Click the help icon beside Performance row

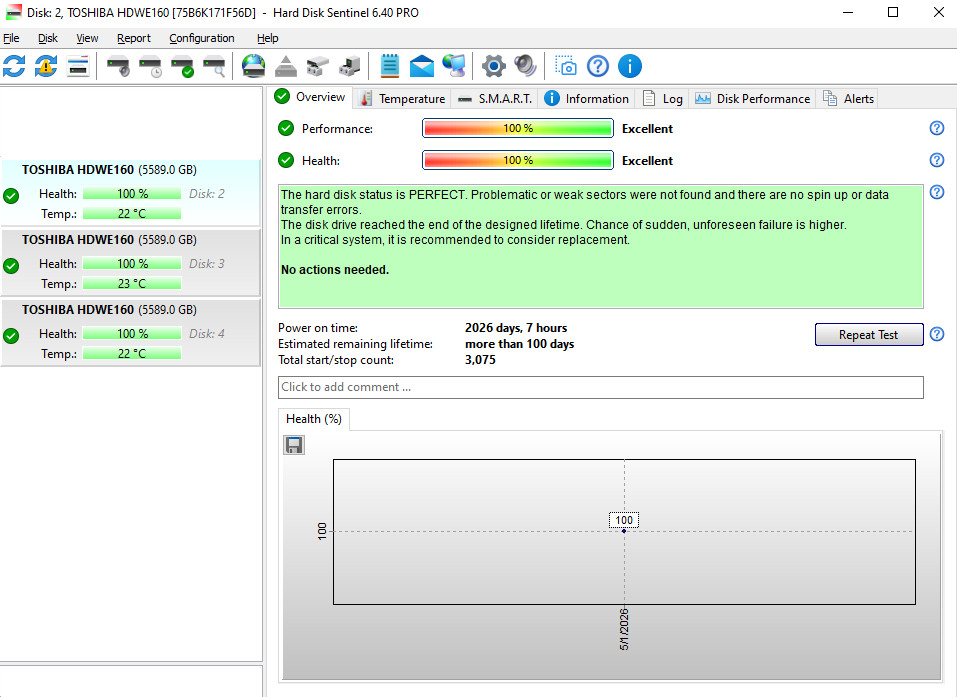click(x=936, y=128)
